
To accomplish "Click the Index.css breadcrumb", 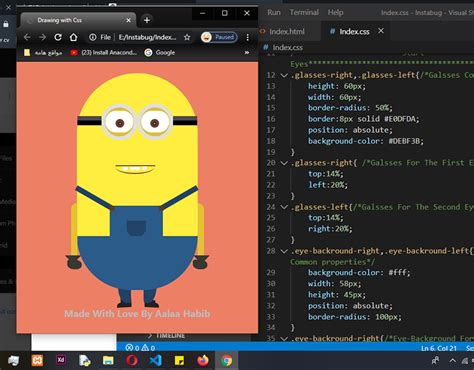I will click(287, 47).
